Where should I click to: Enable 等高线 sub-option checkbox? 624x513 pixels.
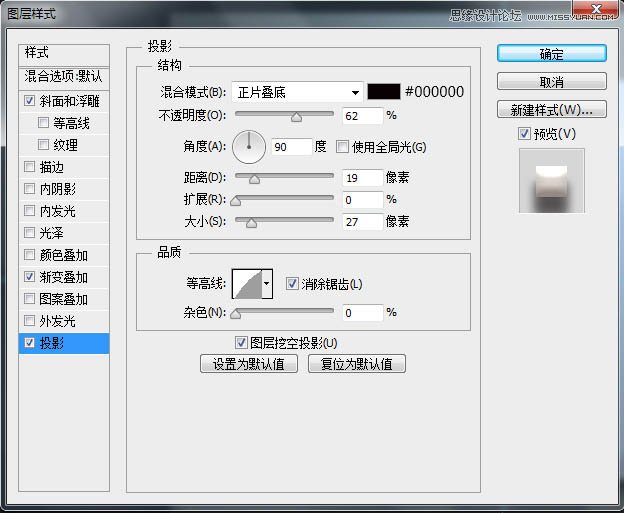43,122
